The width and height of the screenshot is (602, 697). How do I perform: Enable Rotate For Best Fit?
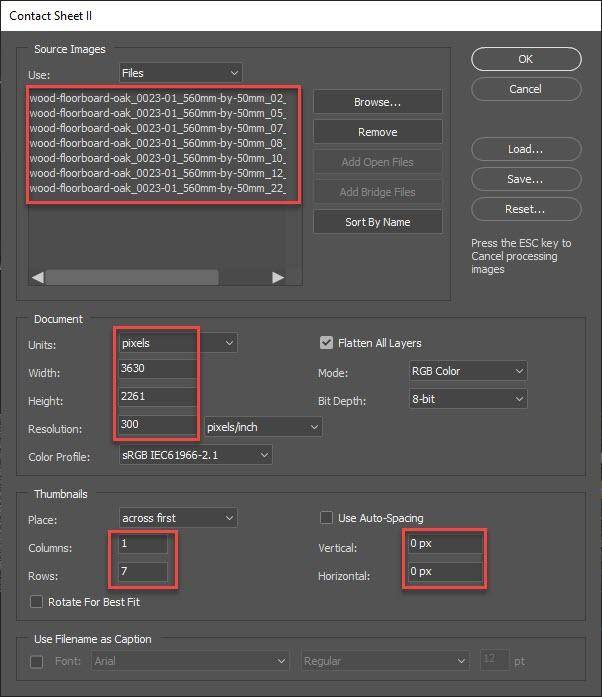pyautogui.click(x=37, y=602)
